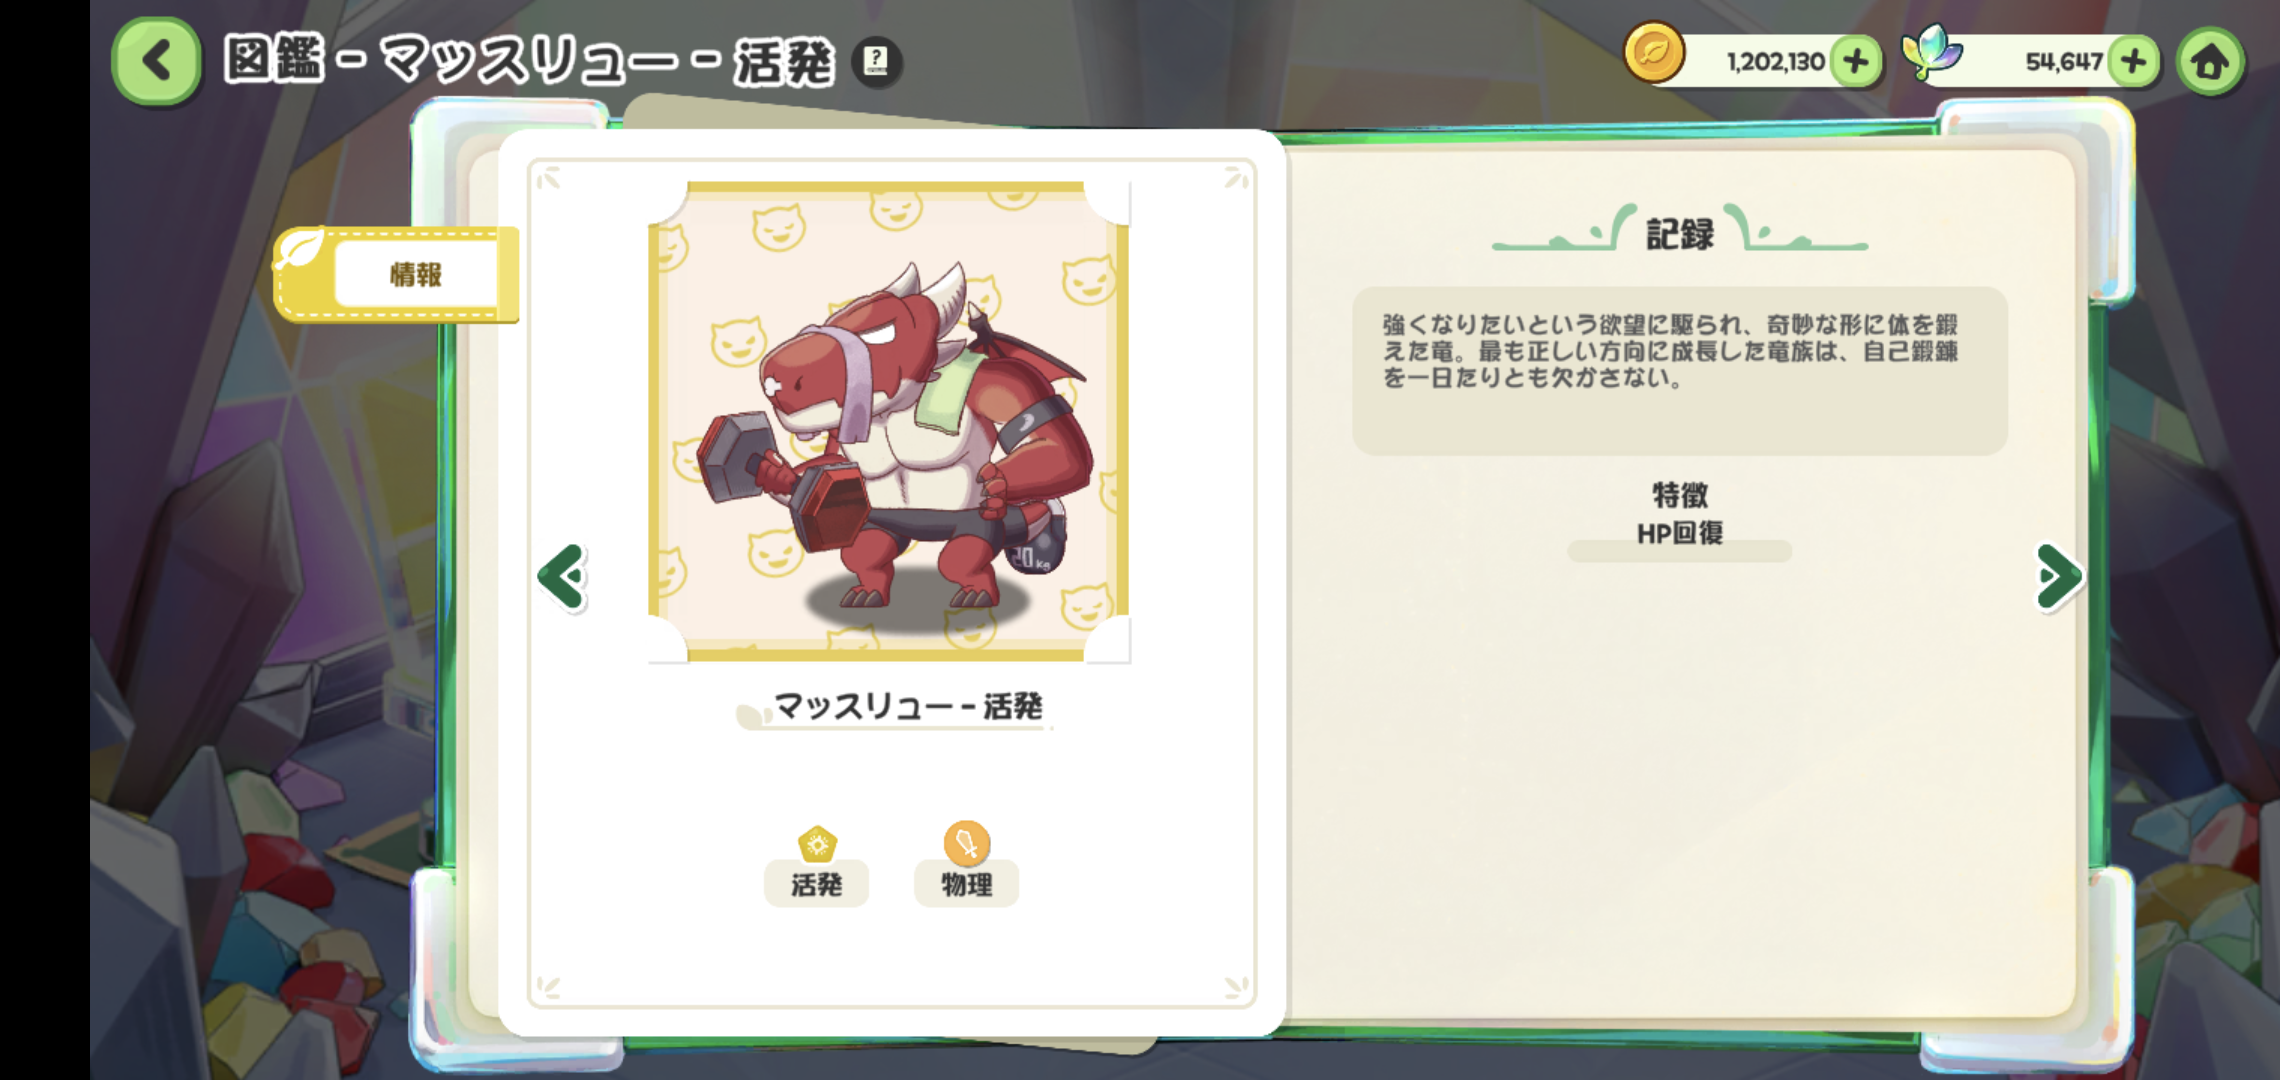
Task: Return to home via house icon
Action: [2210, 61]
